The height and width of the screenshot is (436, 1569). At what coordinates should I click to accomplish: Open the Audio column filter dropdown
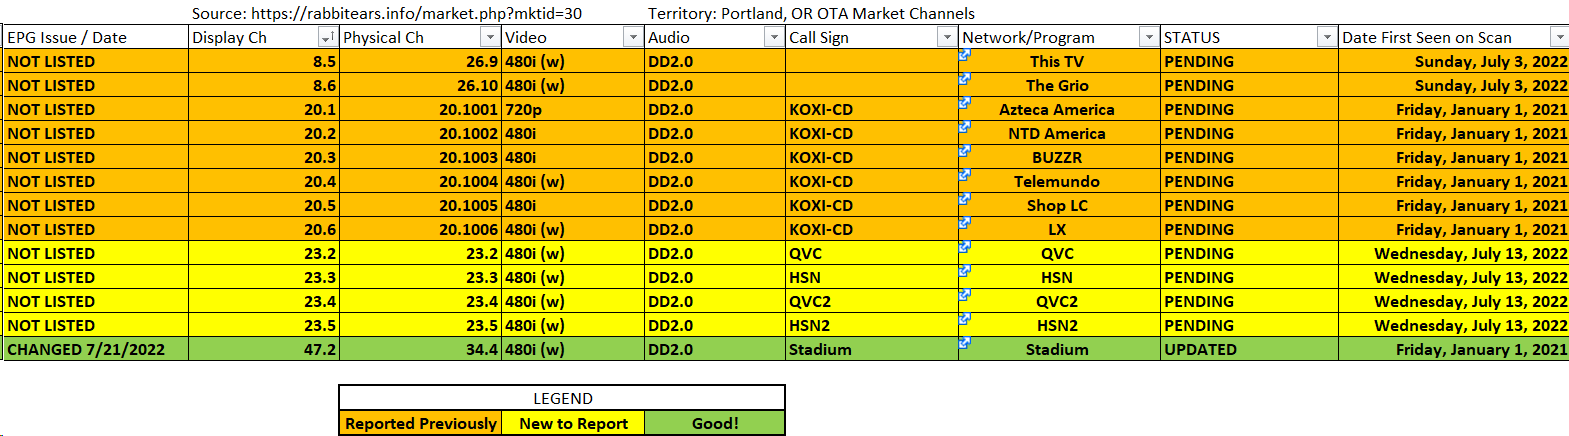pyautogui.click(x=774, y=37)
